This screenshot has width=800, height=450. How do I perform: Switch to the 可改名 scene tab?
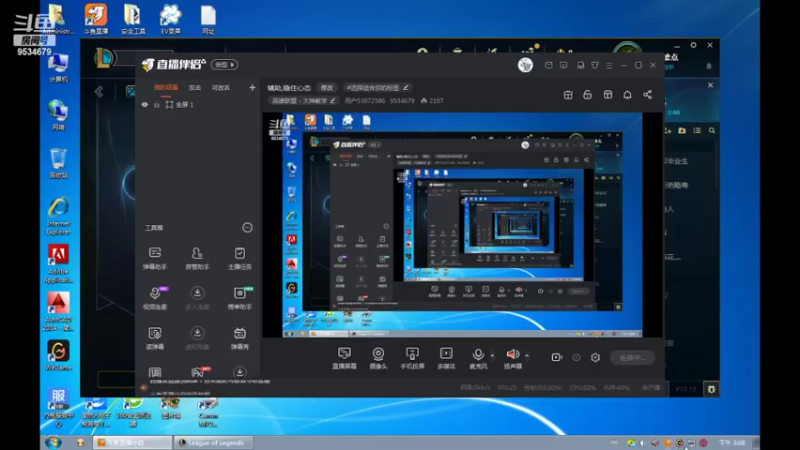click(221, 88)
